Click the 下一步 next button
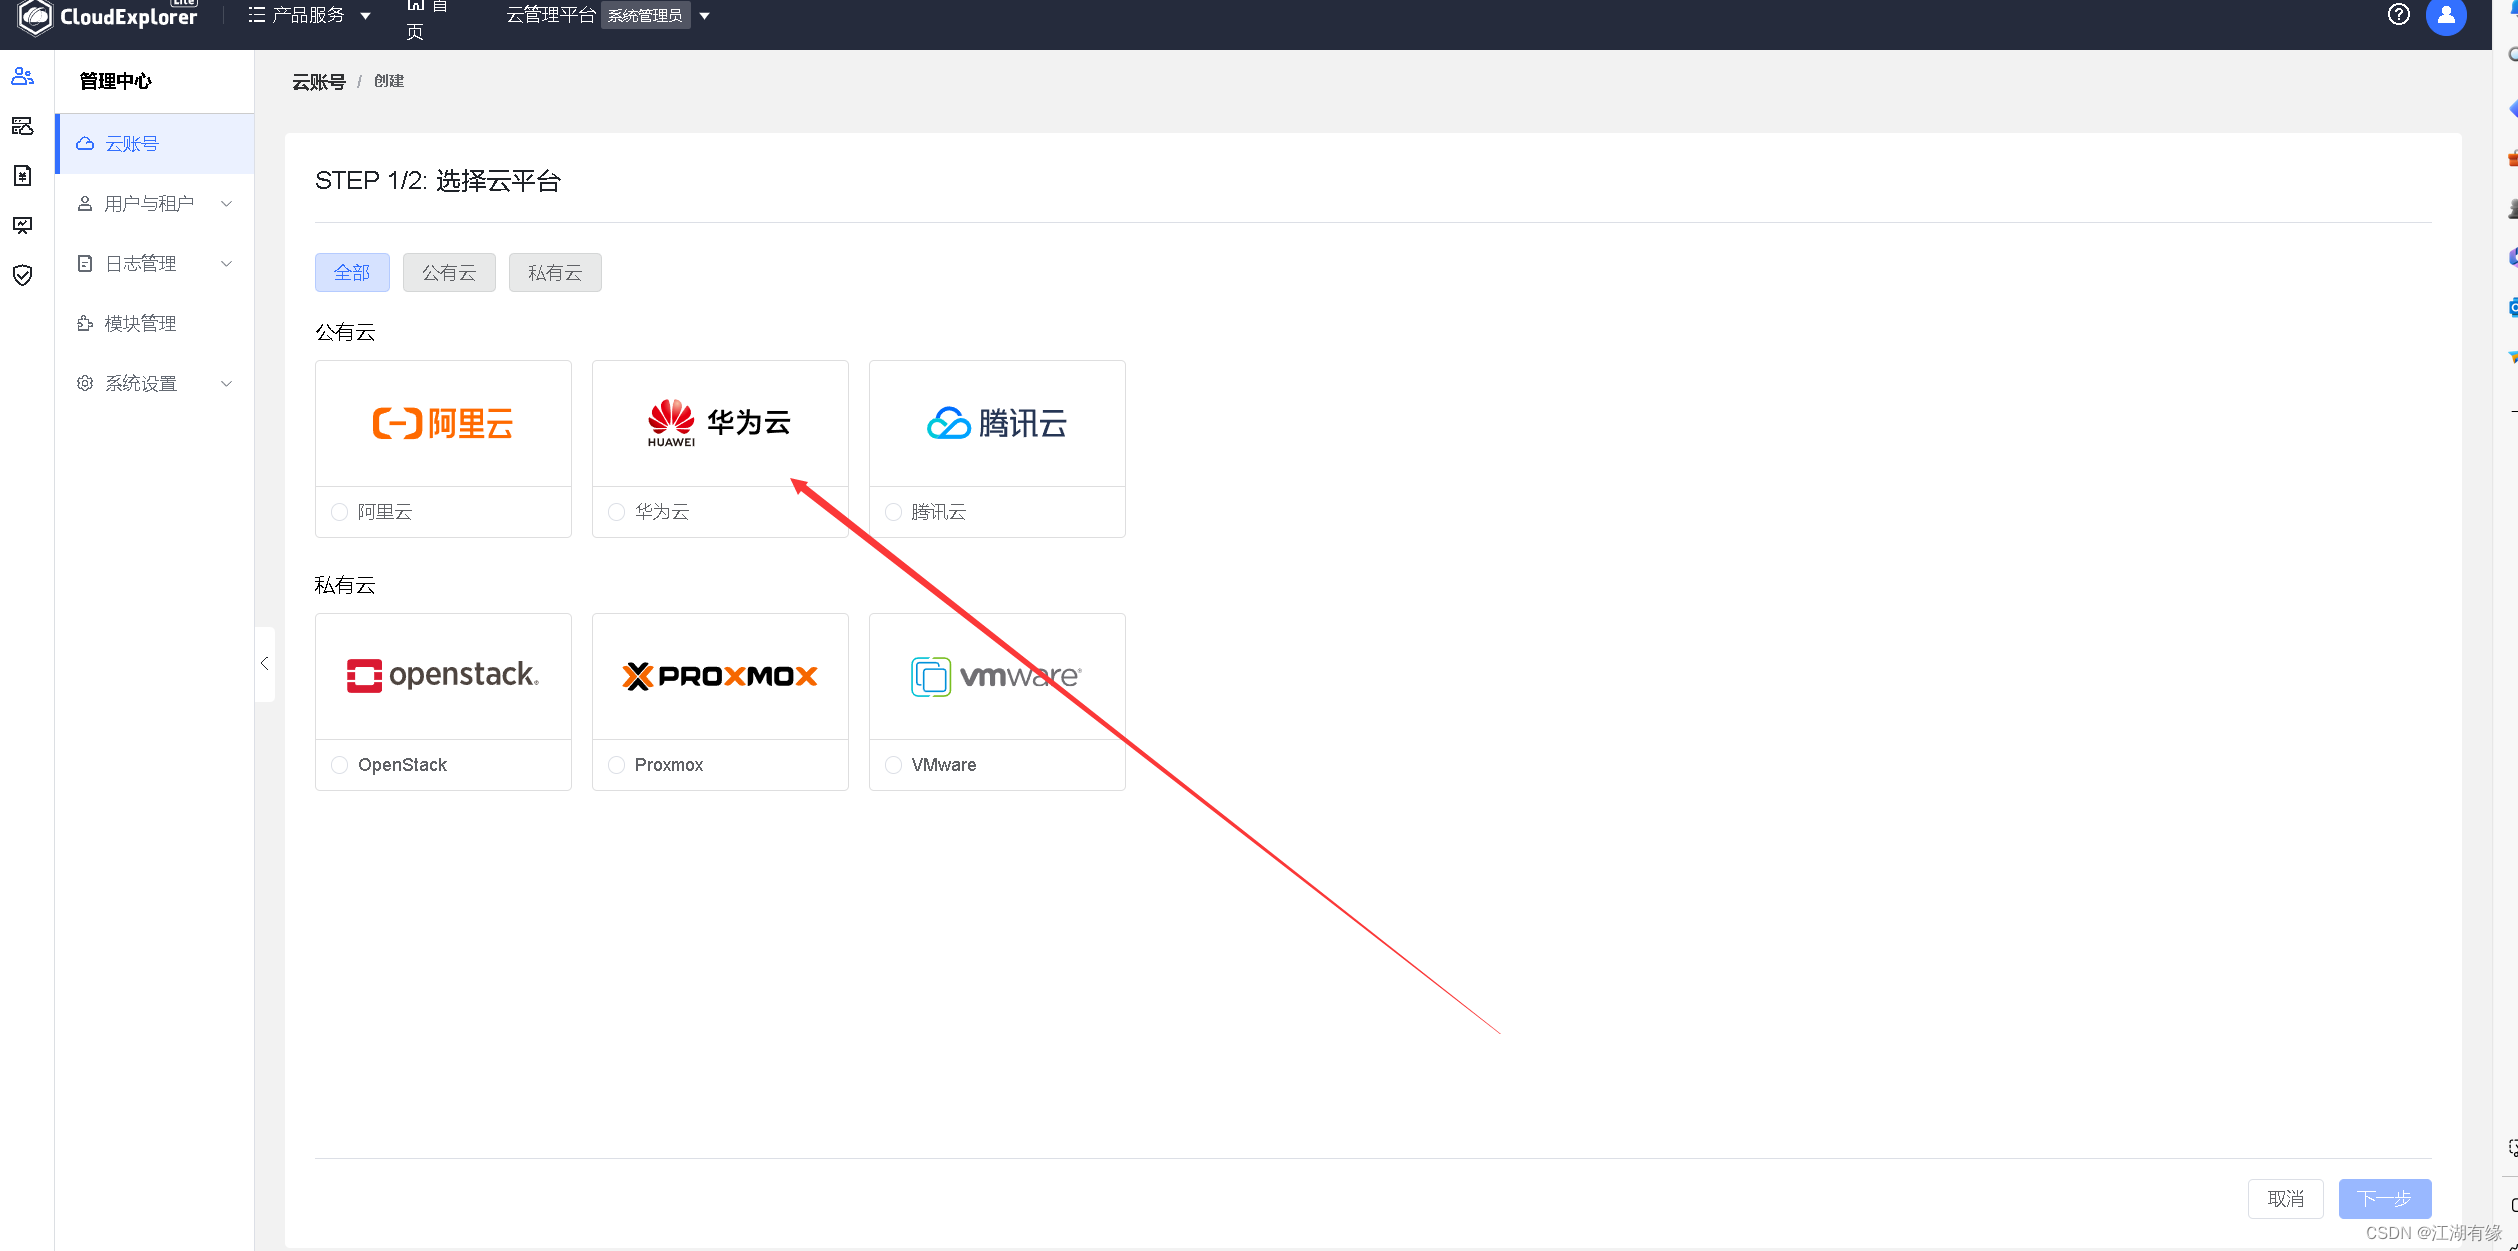The height and width of the screenshot is (1251, 2518). coord(2385,1199)
